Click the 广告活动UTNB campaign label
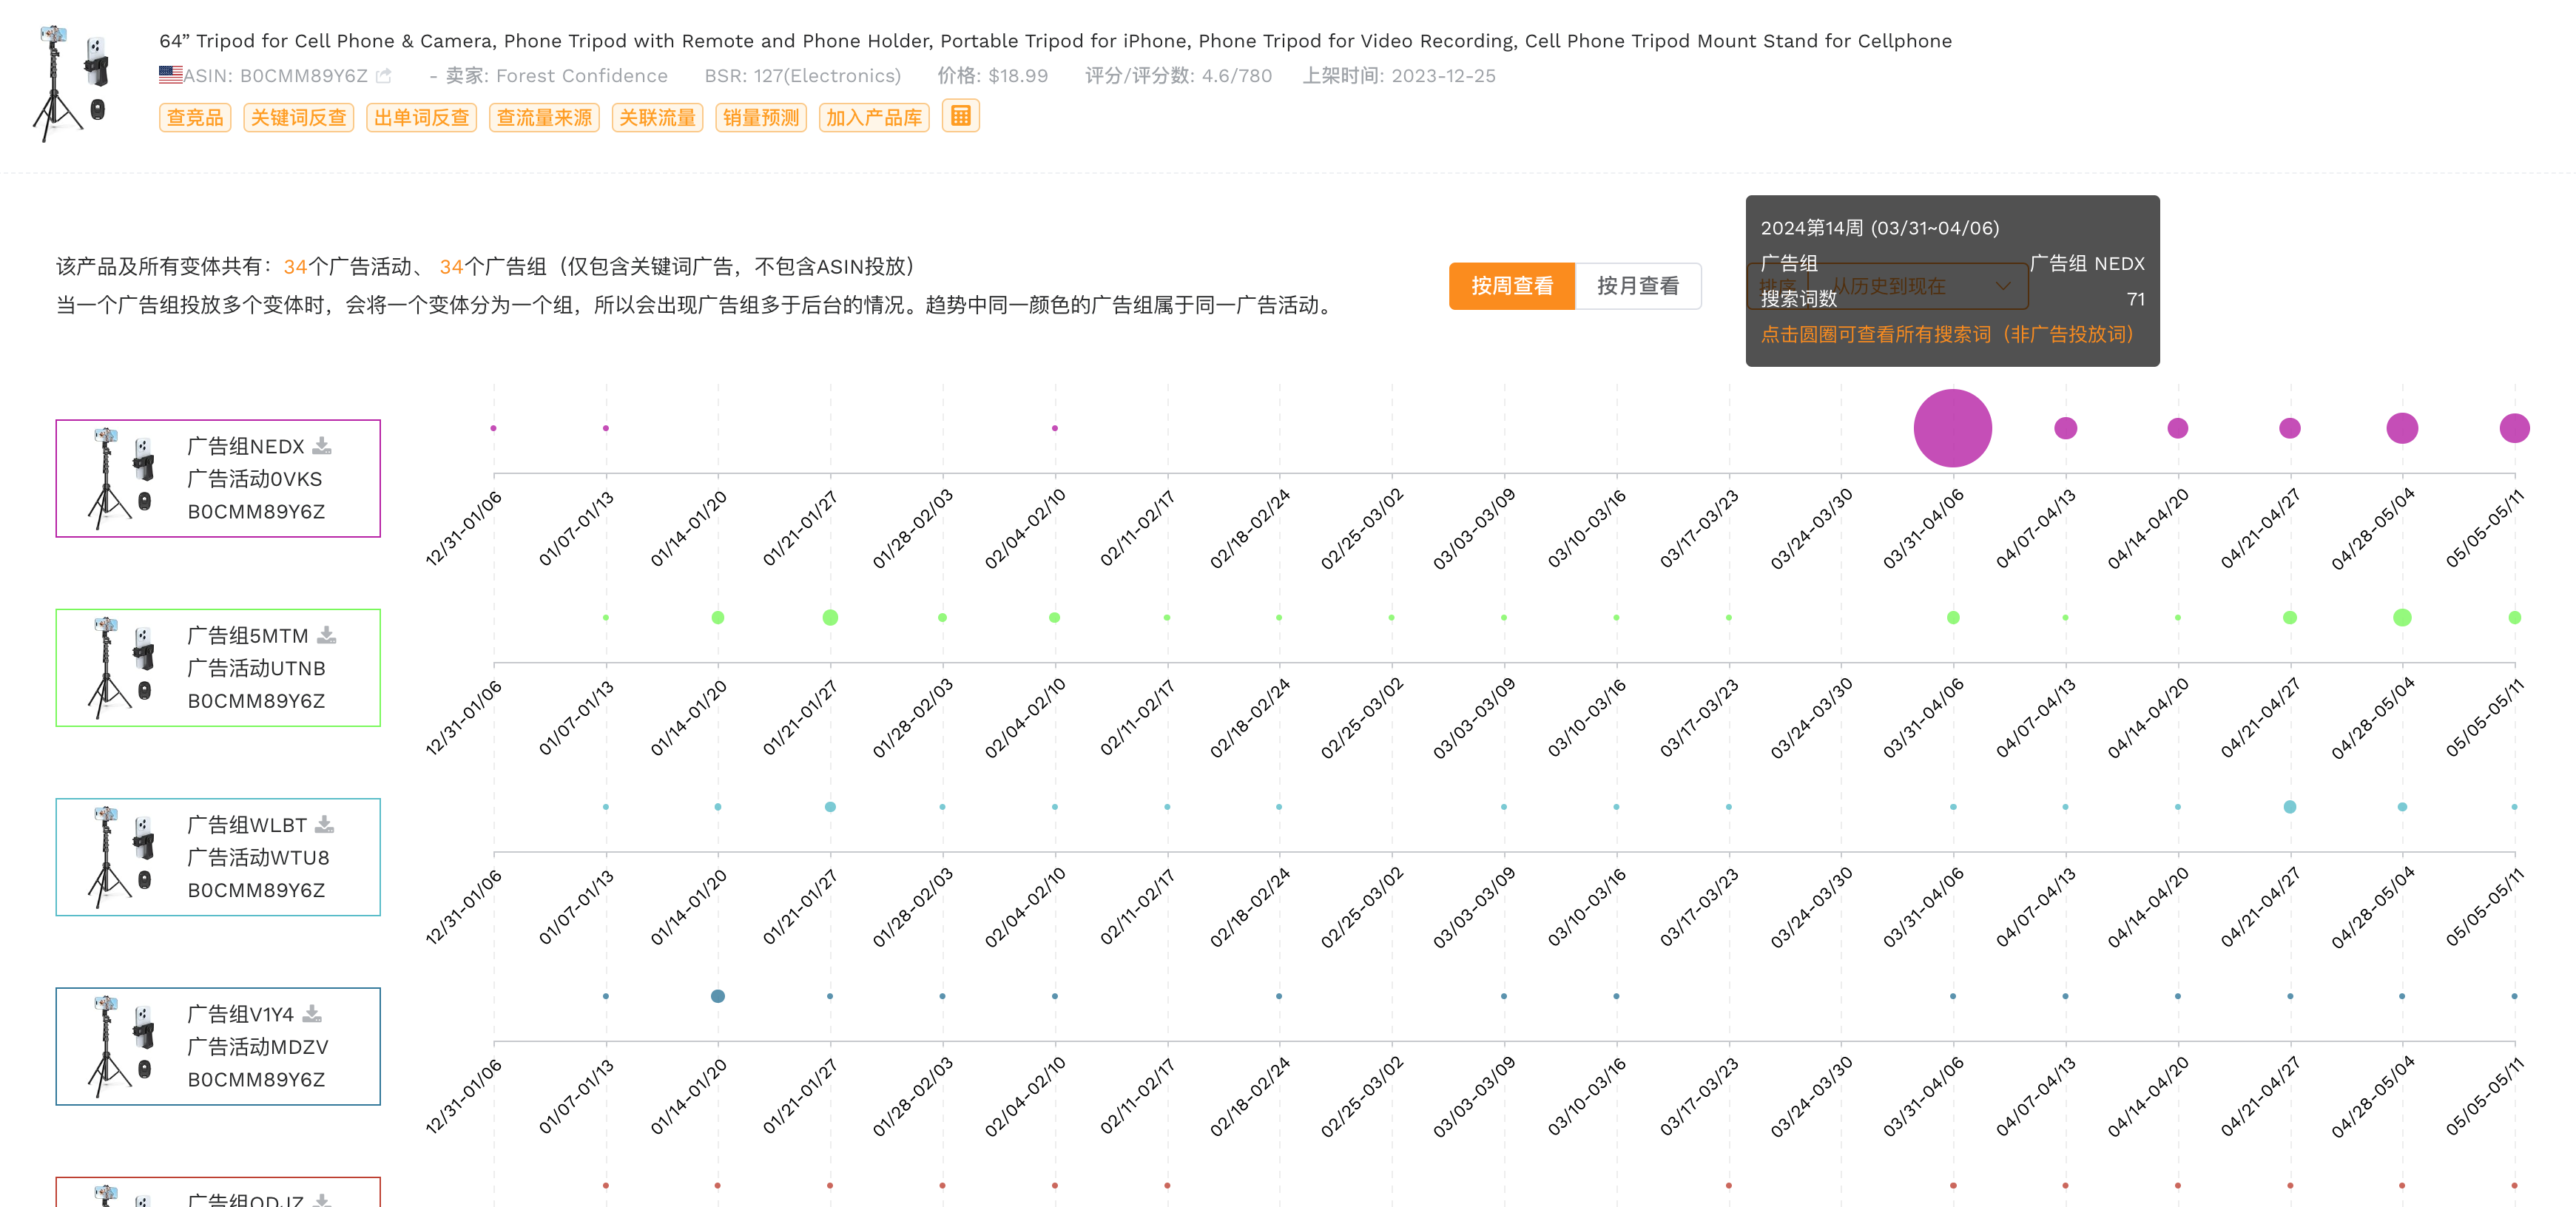Image resolution: width=2576 pixels, height=1207 pixels. coord(257,668)
